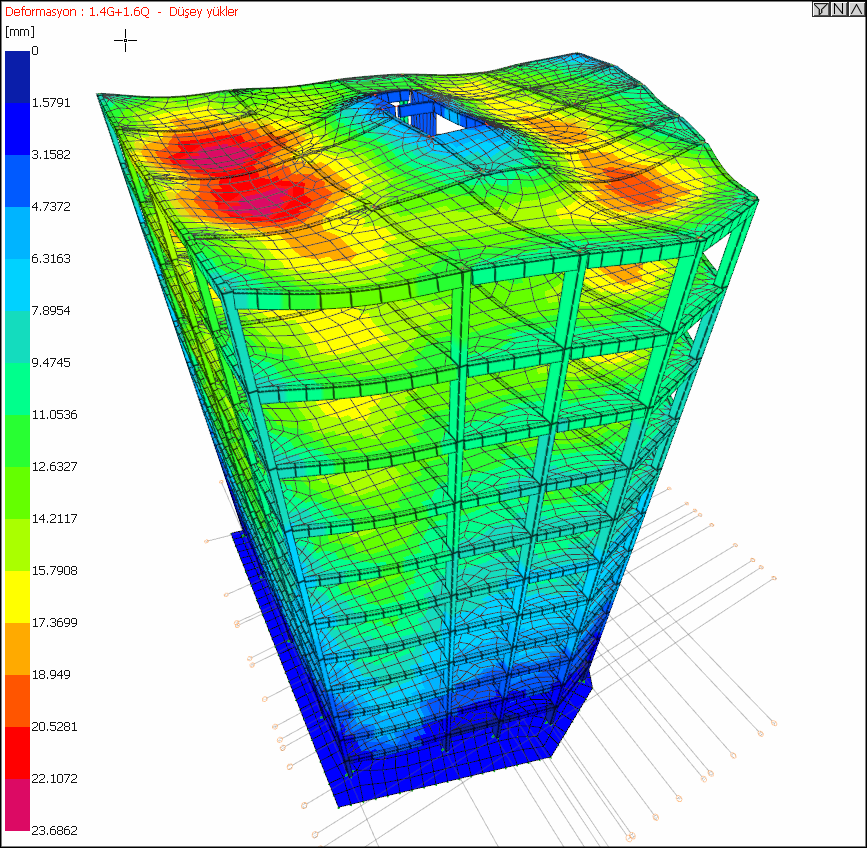This screenshot has width=867, height=848.
Task: Click the N button in top-right corner
Action: tap(837, 10)
